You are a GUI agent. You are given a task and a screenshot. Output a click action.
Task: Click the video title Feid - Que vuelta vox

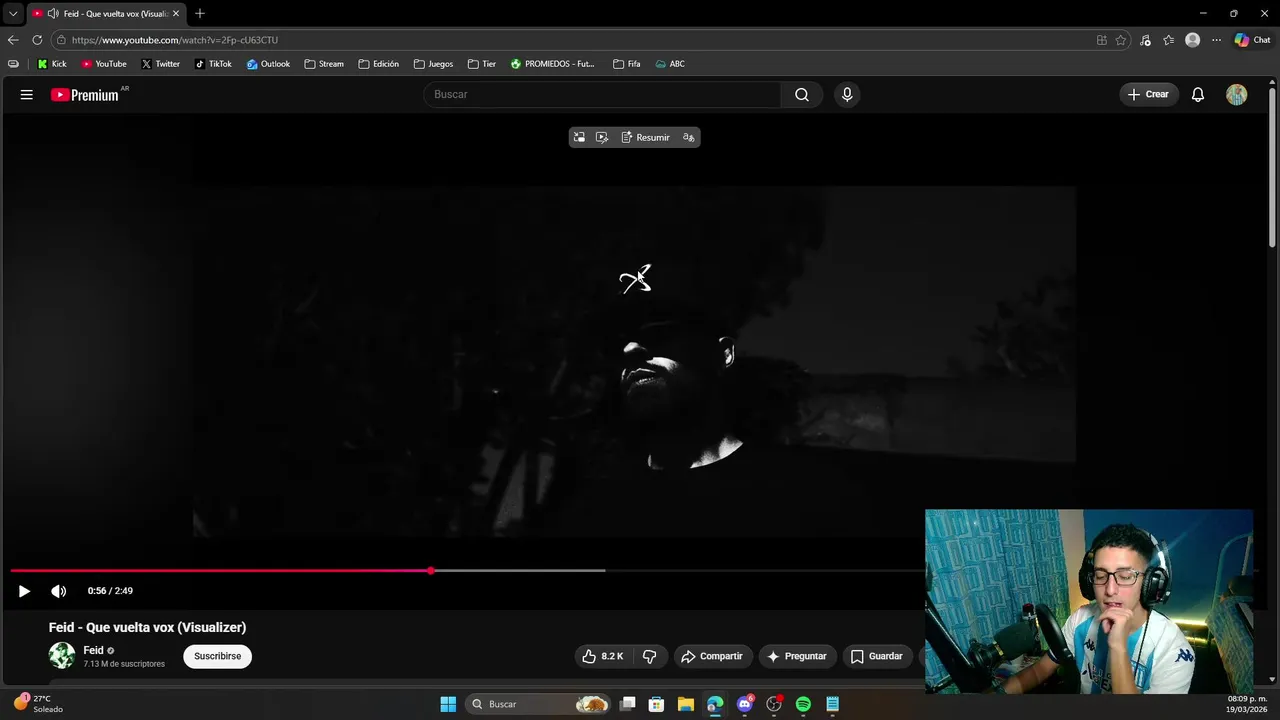[x=147, y=627]
